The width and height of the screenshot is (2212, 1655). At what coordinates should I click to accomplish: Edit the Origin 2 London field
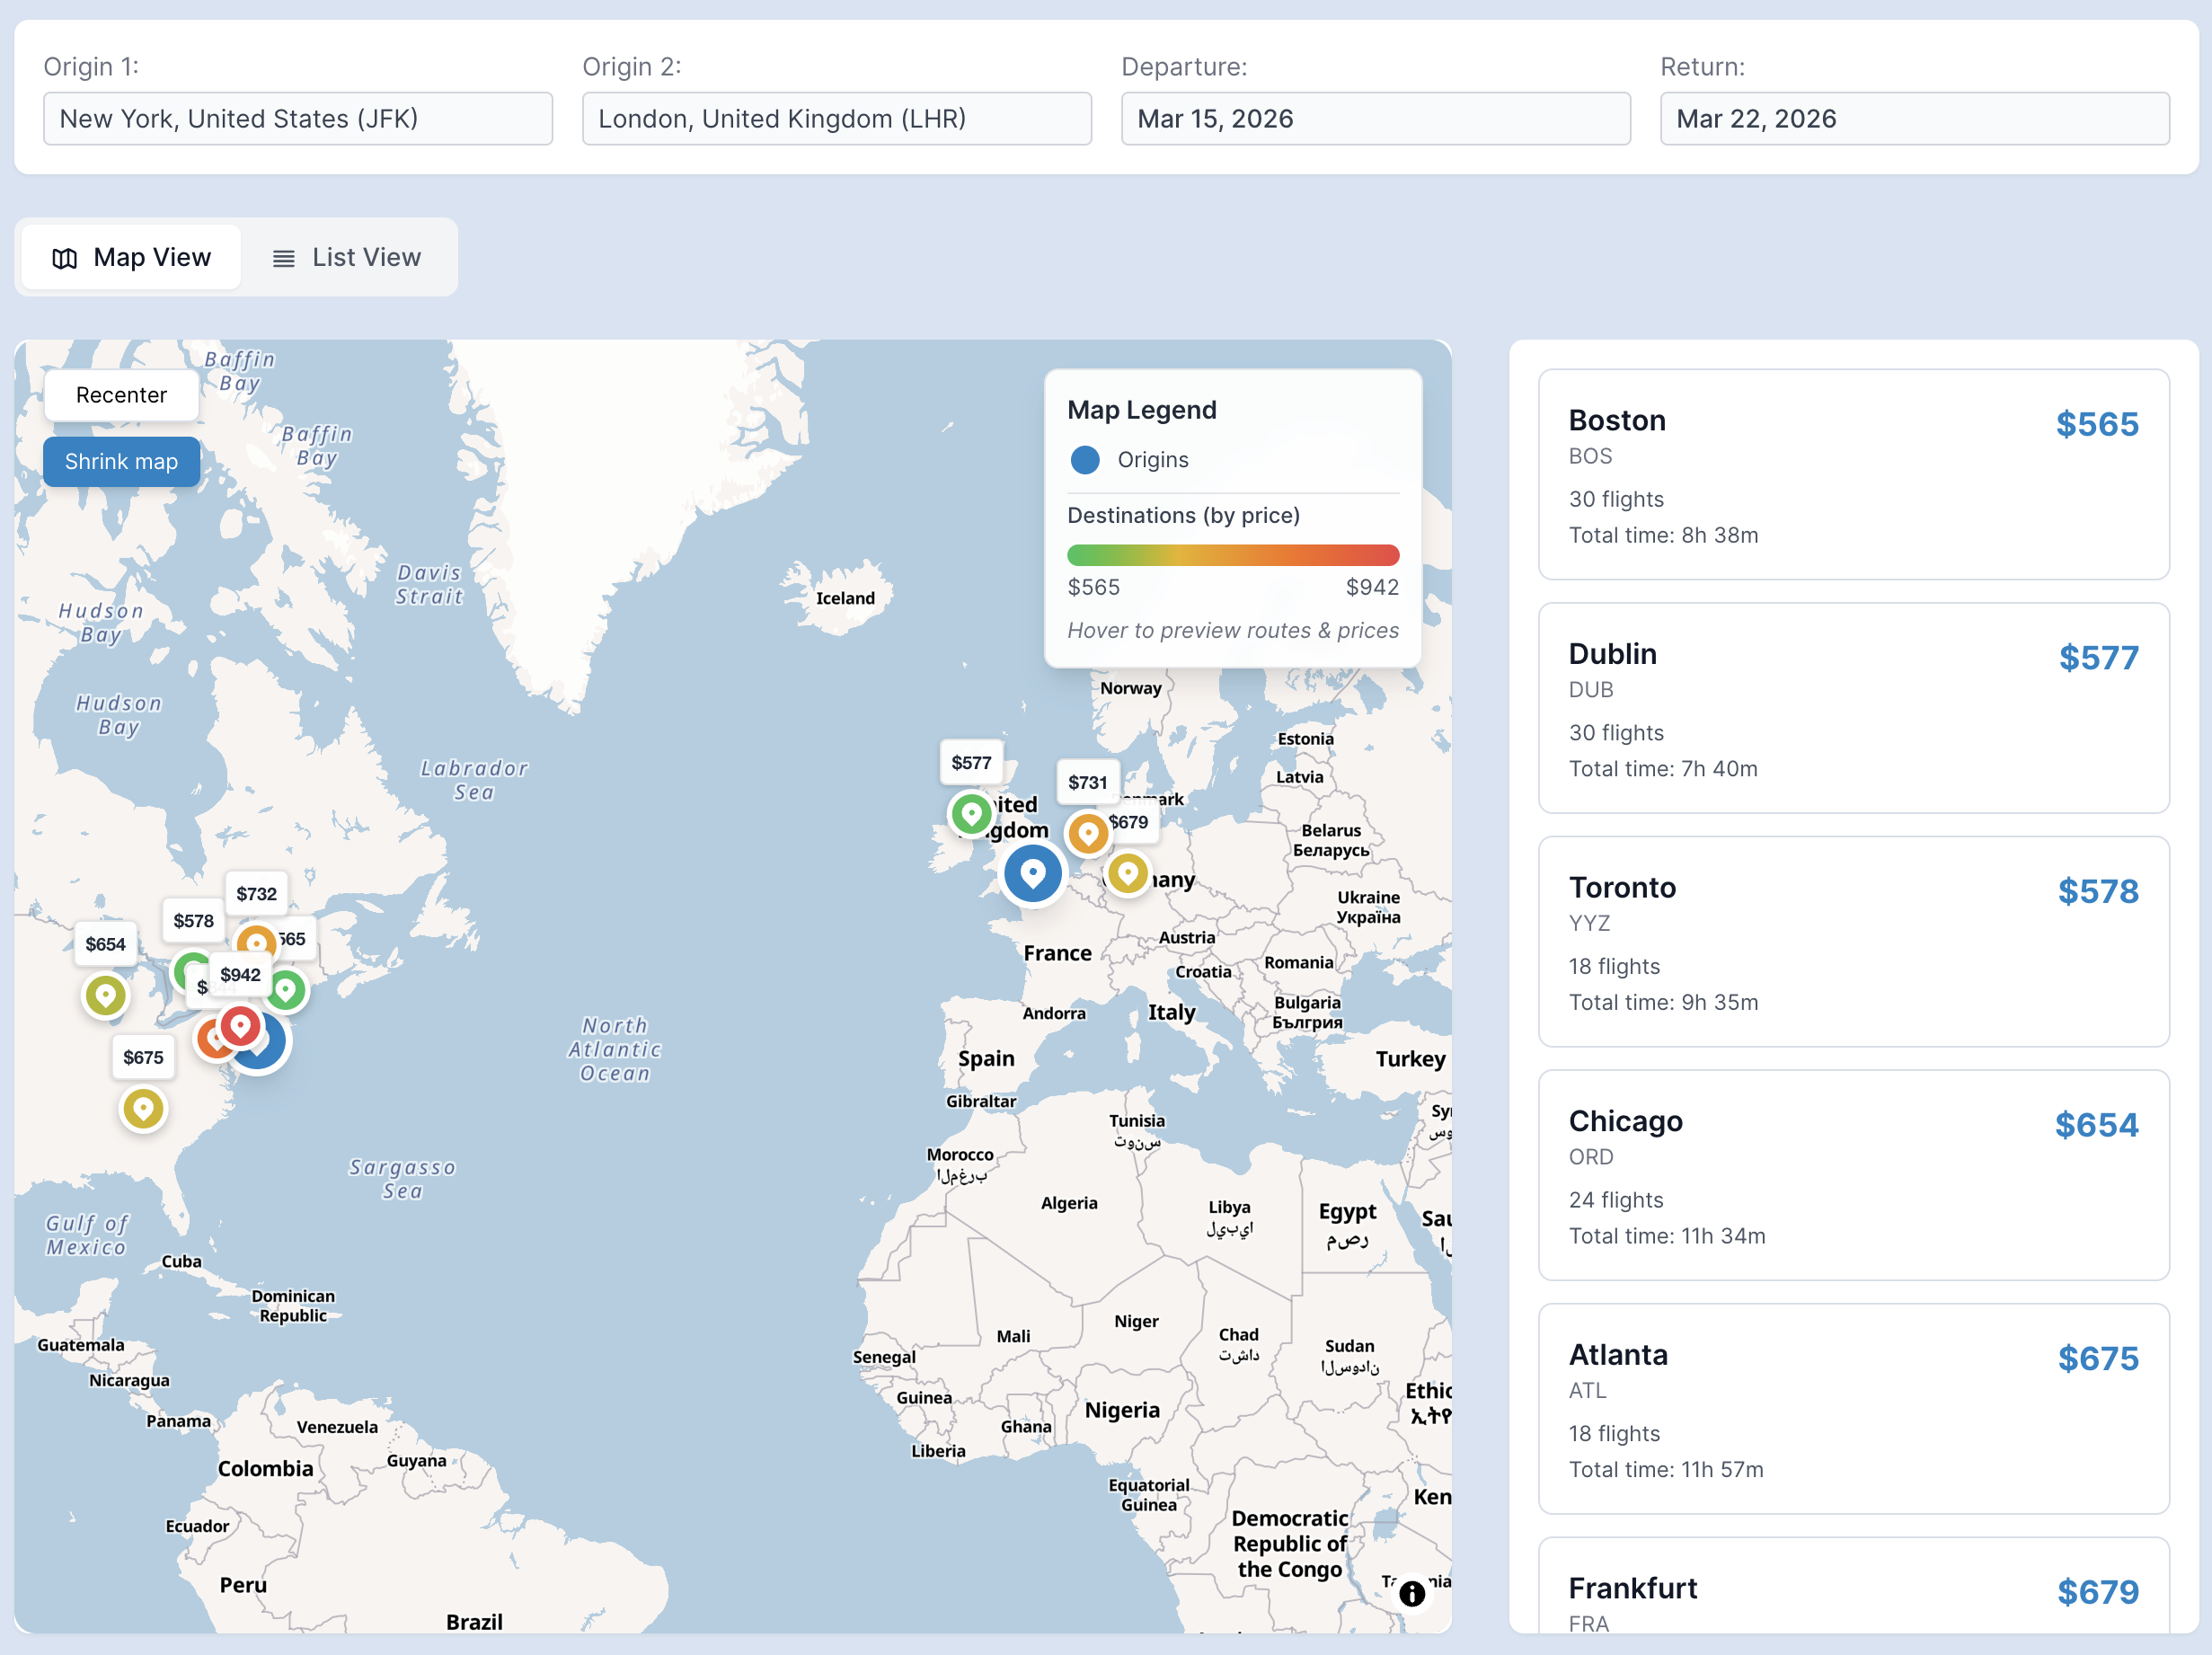(x=837, y=119)
